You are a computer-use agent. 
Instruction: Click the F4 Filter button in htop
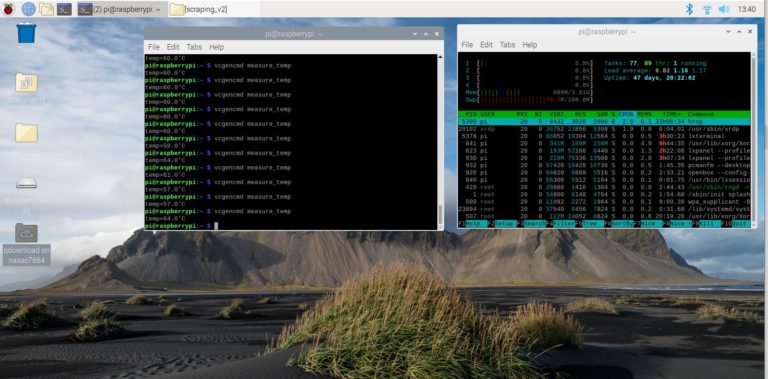tap(560, 224)
